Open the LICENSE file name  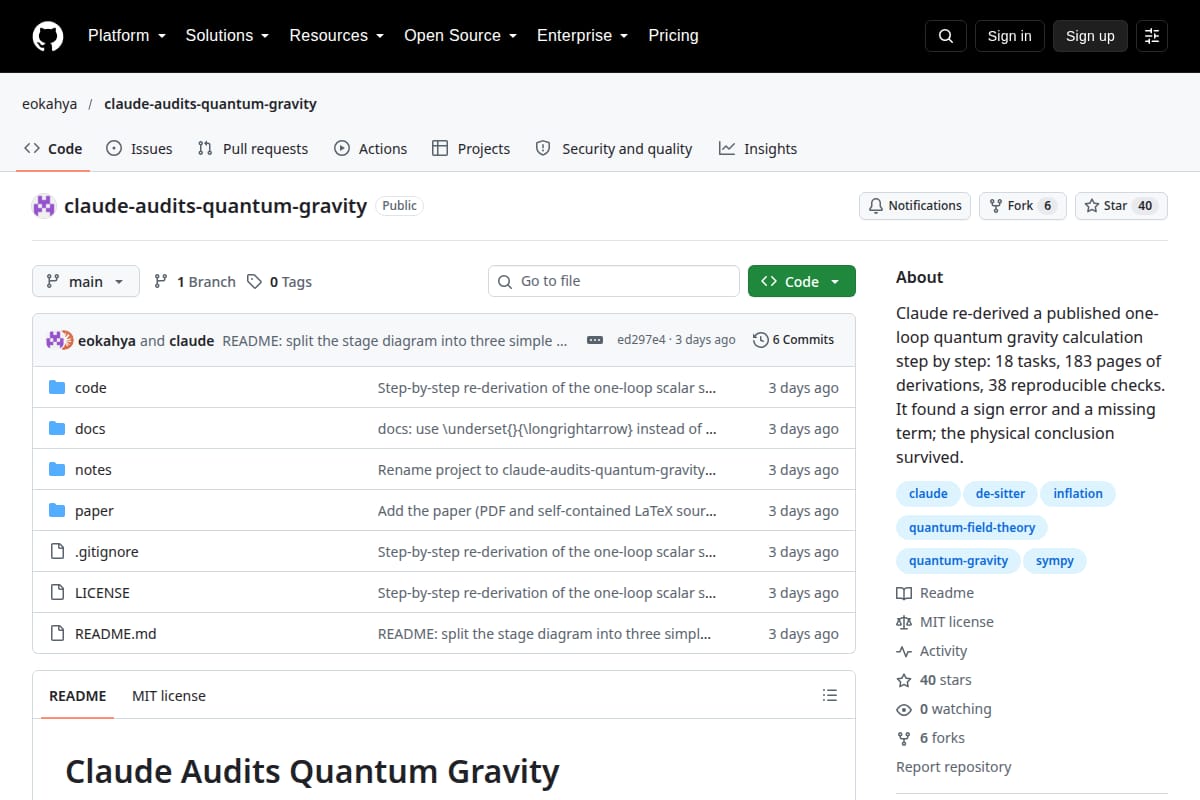(x=102, y=593)
